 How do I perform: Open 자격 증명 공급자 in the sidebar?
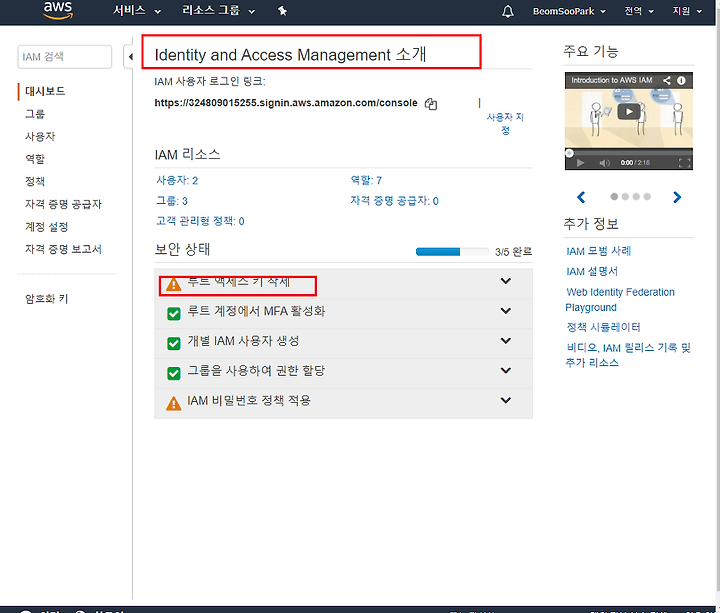(x=63, y=204)
